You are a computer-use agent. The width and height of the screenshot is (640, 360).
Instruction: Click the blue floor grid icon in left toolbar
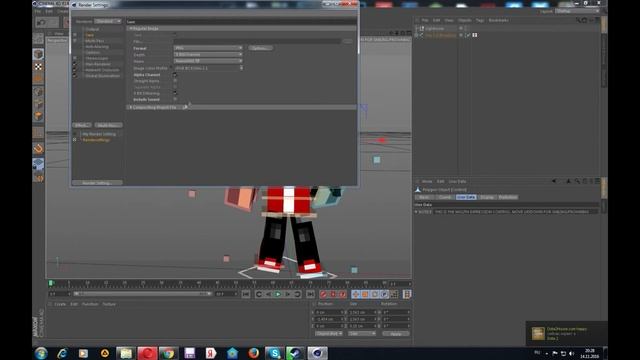click(x=38, y=164)
